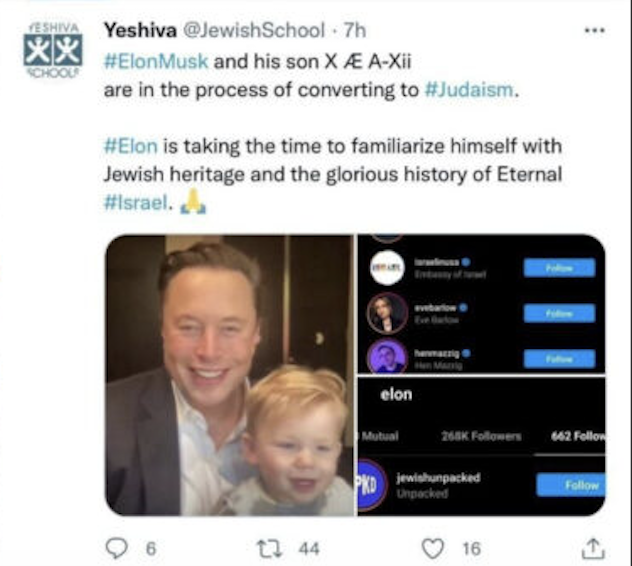
Task: Open the share upload icon
Action: click(593, 549)
